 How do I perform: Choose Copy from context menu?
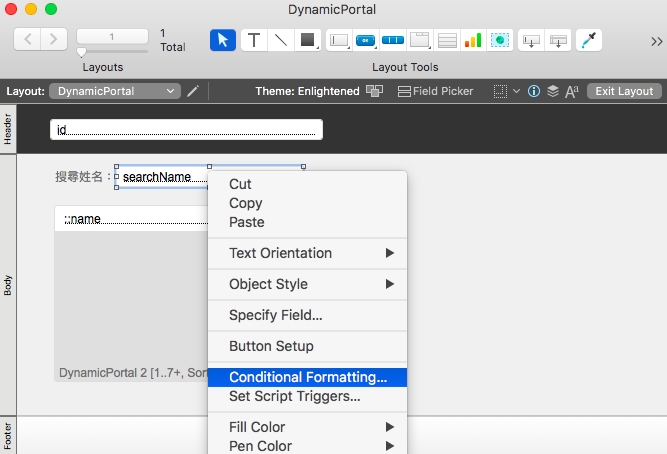pos(308,203)
